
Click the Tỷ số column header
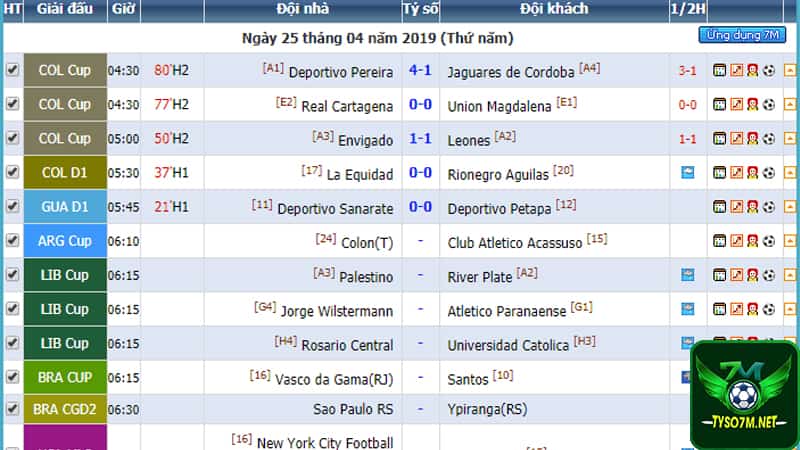(420, 9)
